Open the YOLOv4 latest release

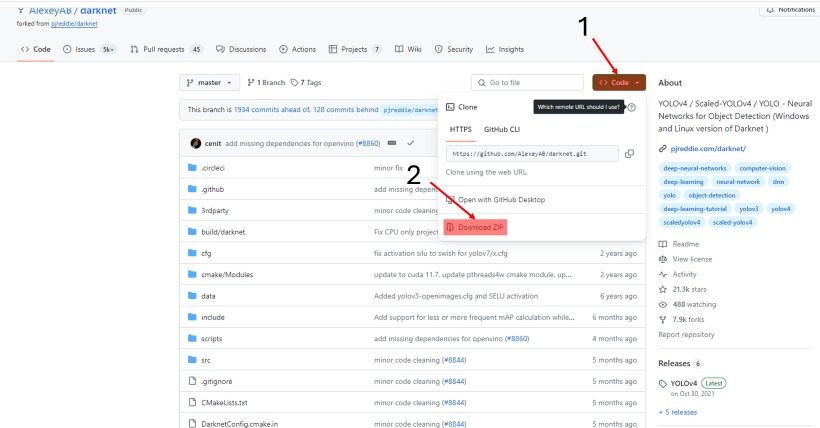[x=684, y=384]
